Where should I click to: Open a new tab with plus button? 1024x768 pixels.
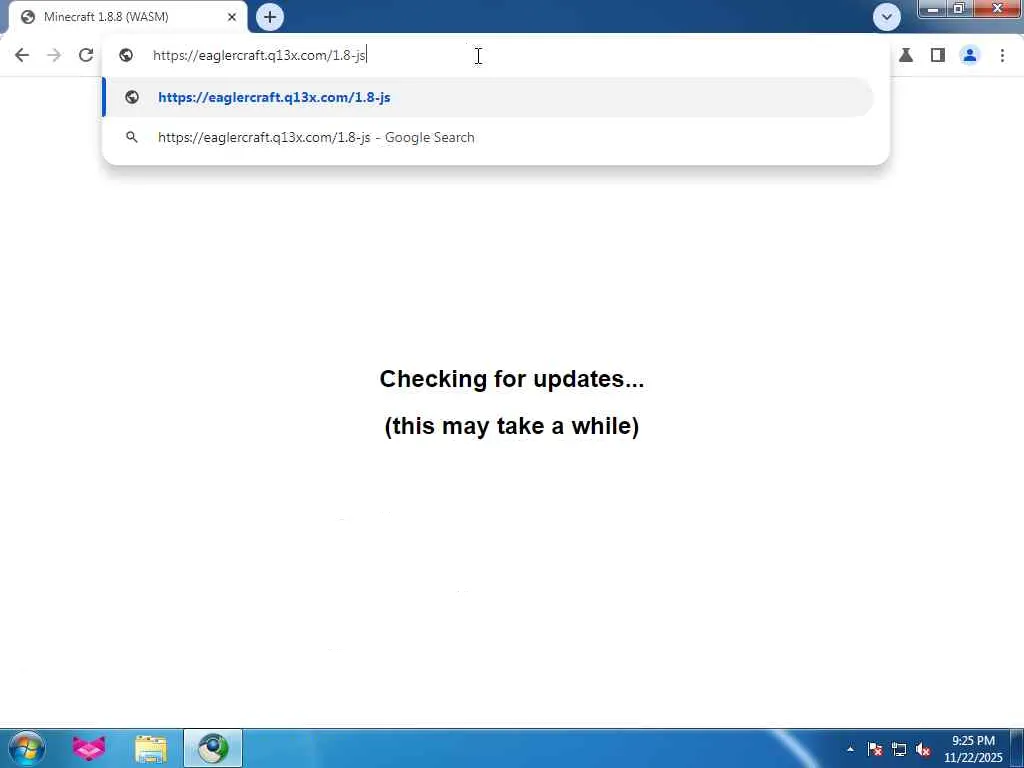click(270, 17)
